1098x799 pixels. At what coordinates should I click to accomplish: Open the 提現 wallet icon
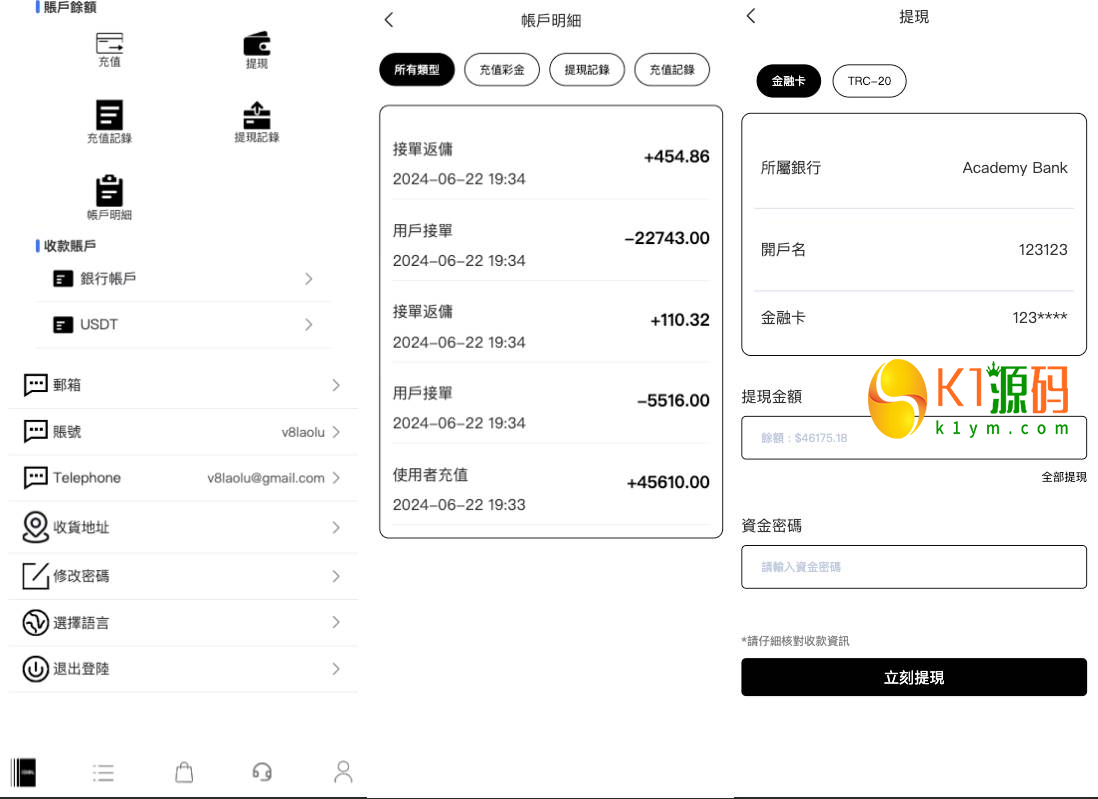257,43
